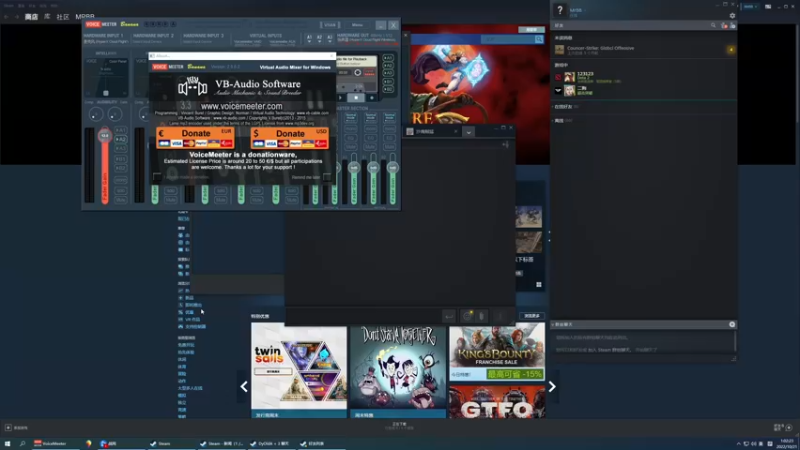Open the VoiceMeeter Menu button
Screen dimensions: 800x450
357,24
